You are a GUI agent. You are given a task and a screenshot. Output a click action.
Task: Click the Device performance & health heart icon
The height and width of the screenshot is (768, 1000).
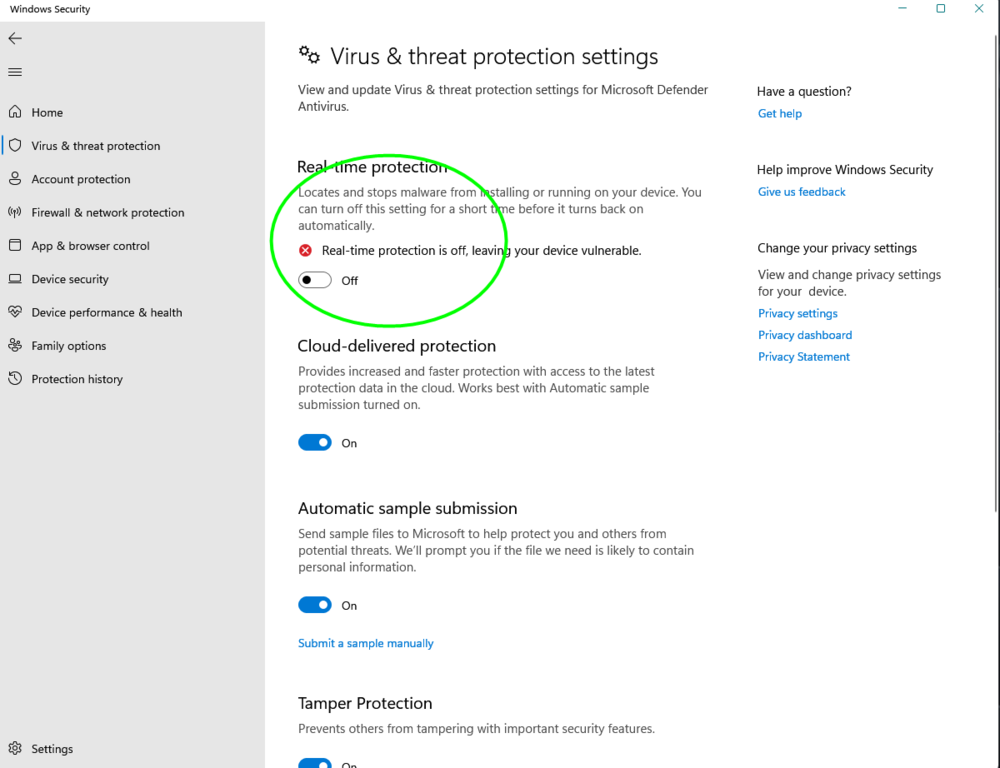(15, 312)
